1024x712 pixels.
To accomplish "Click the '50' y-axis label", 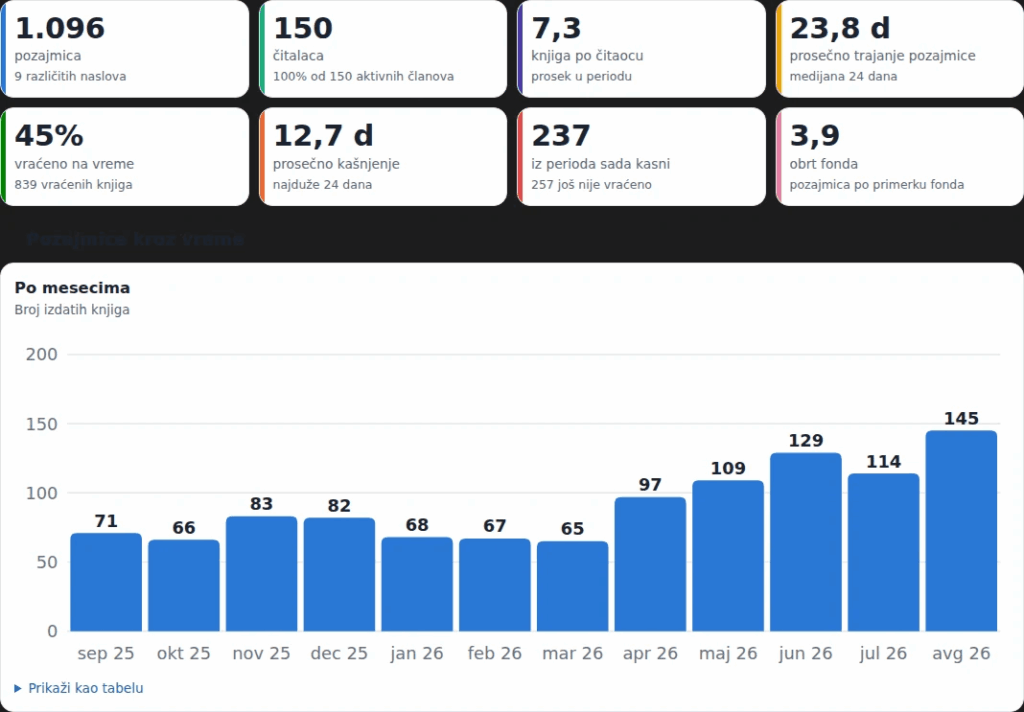I will [46, 562].
